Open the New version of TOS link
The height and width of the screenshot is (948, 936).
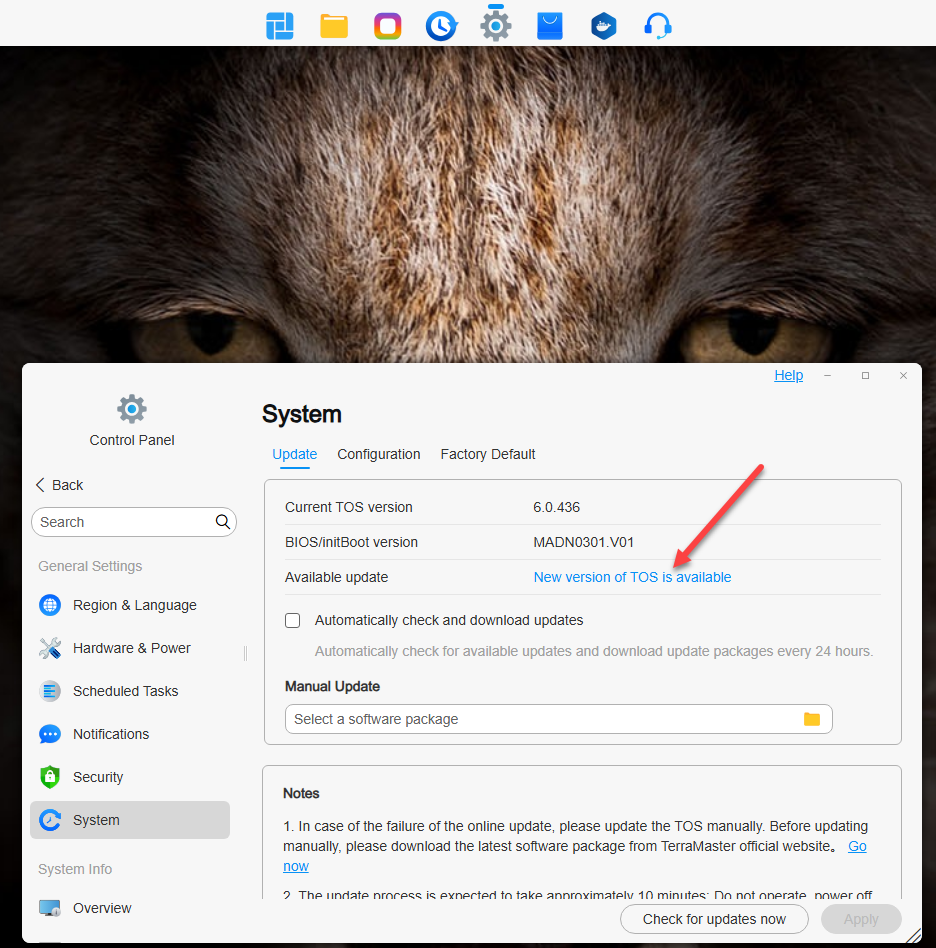(632, 577)
